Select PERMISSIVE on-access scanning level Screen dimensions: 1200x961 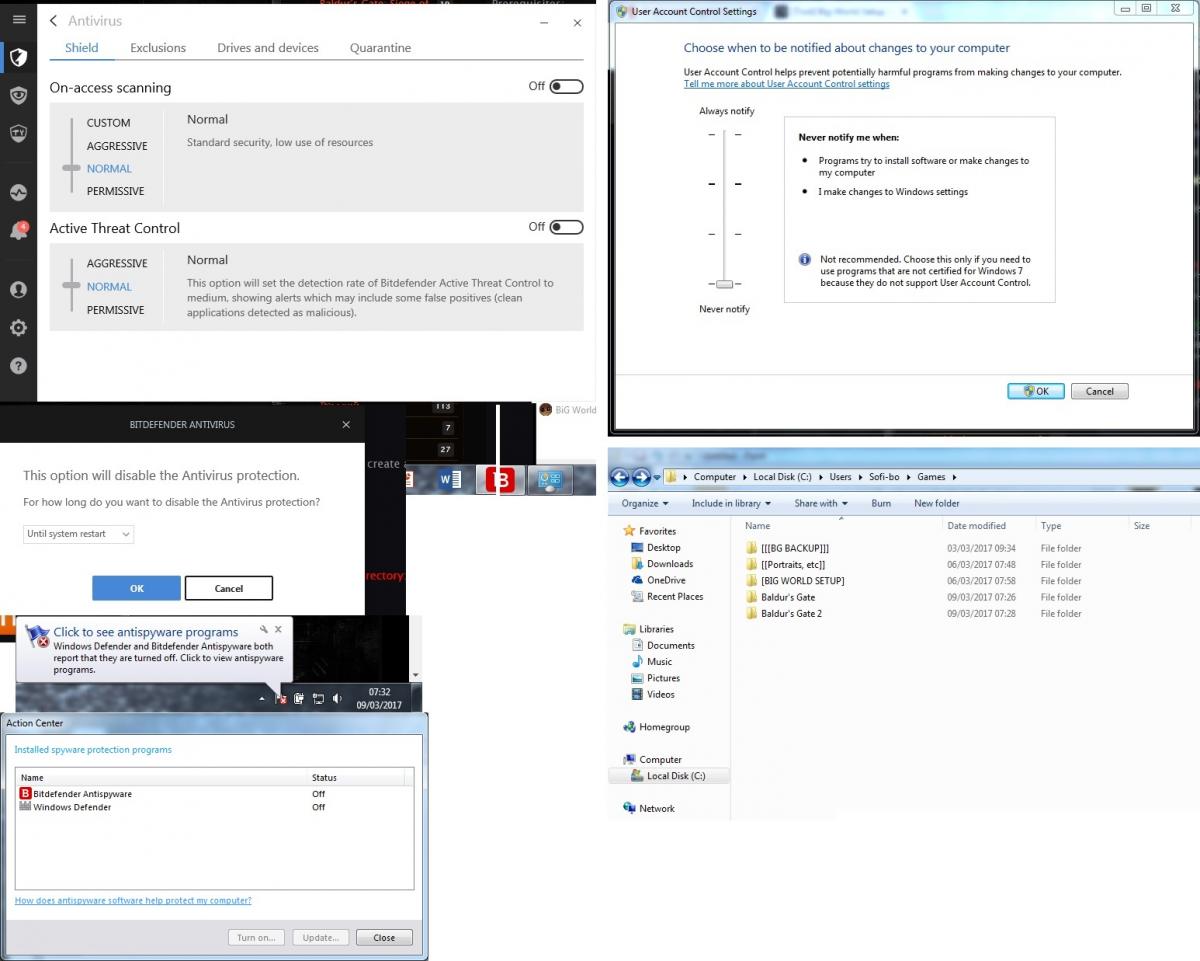pyautogui.click(x=115, y=191)
